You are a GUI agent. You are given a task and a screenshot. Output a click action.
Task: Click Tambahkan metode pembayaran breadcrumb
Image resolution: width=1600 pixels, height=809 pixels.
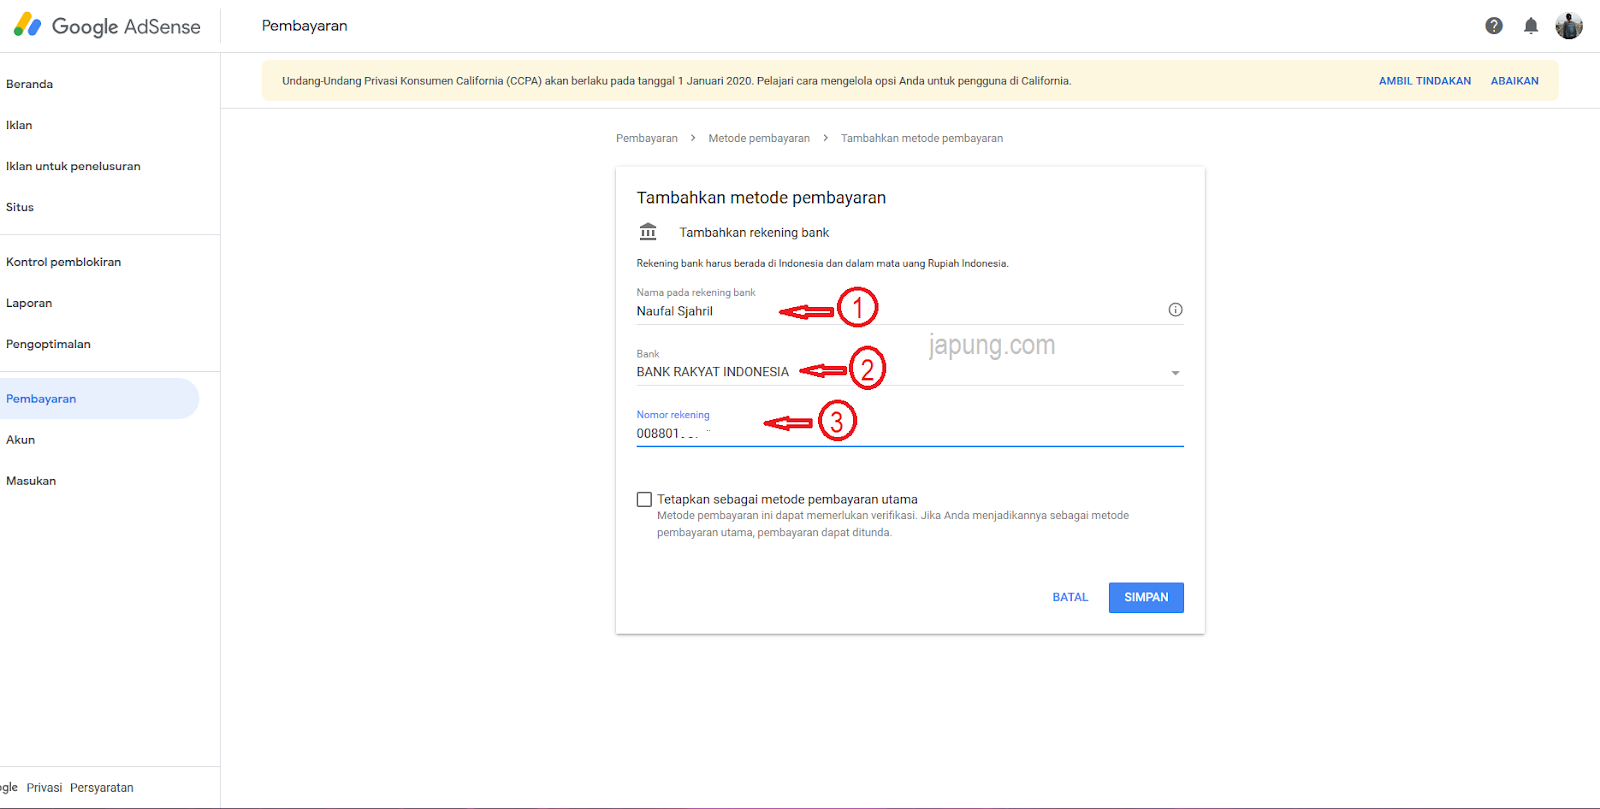[x=922, y=138]
